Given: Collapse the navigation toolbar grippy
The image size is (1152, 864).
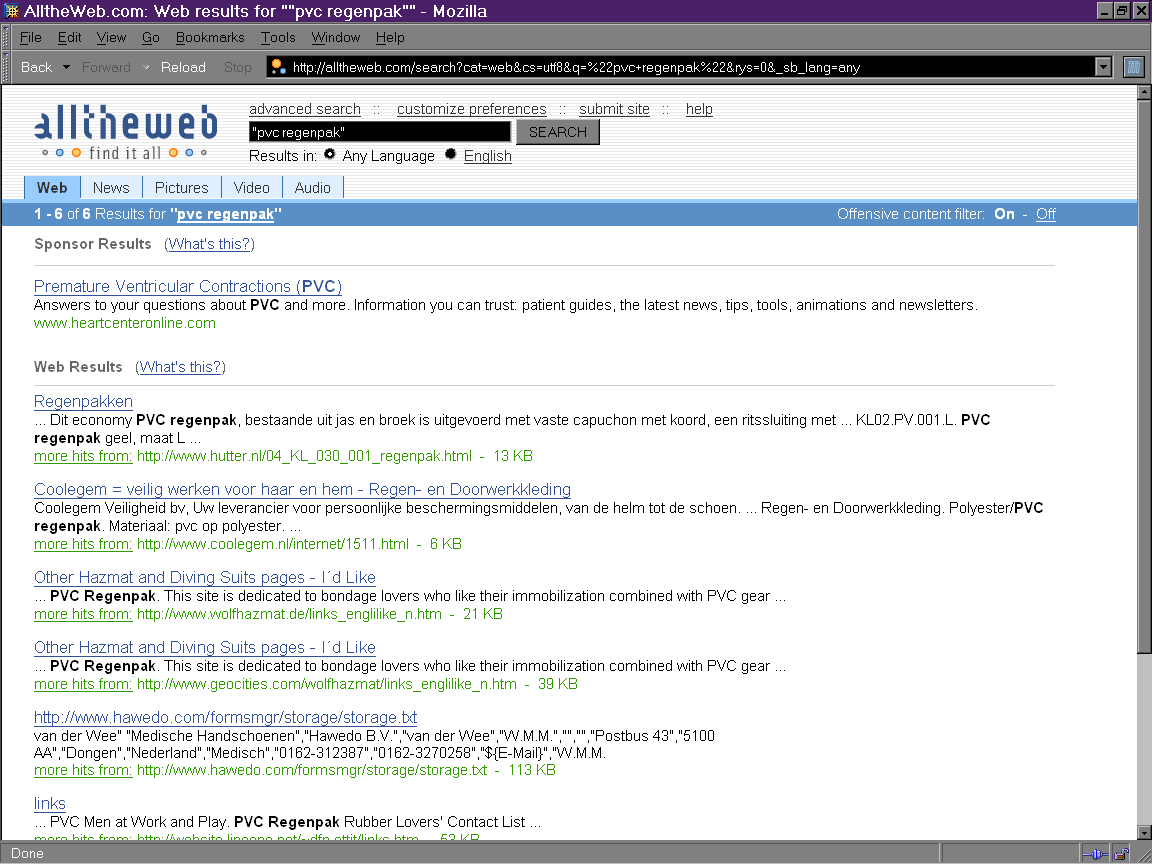Looking at the screenshot, I should coord(7,67).
